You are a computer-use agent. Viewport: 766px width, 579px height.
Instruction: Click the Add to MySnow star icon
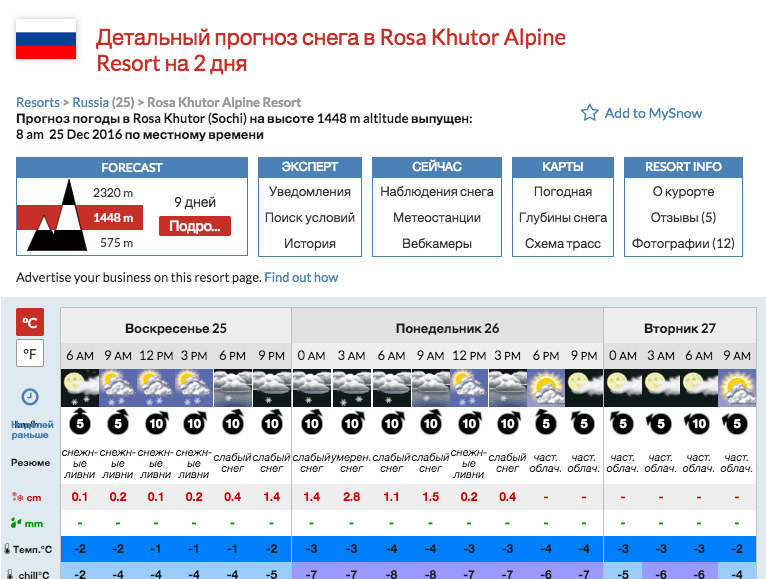589,113
